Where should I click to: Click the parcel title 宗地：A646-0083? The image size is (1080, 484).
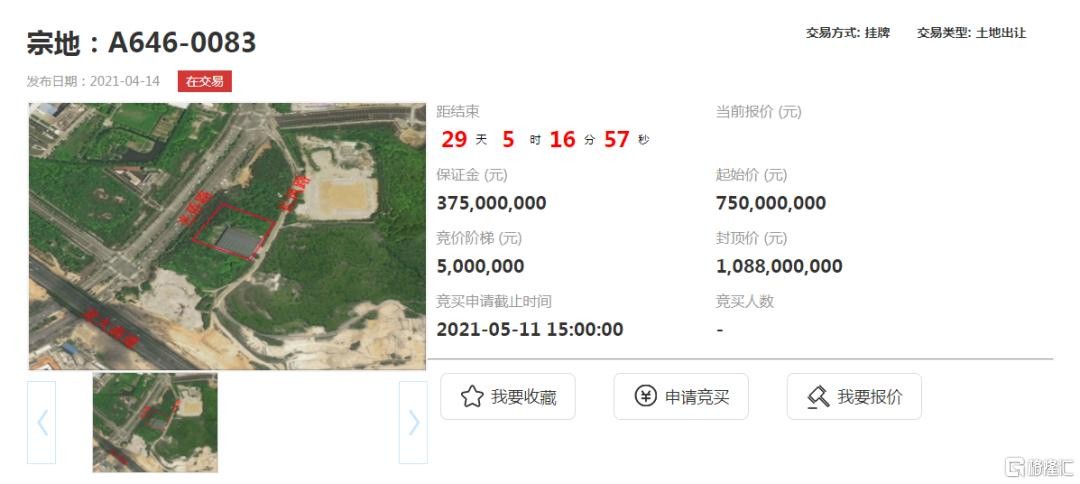click(141, 43)
